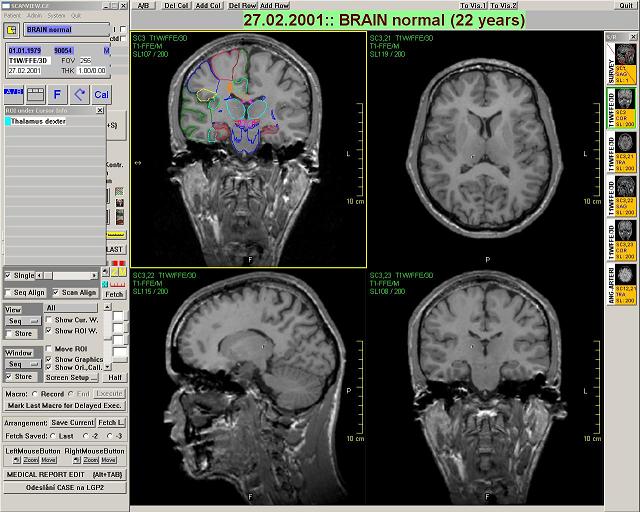640x512 pixels.
Task: Click the film layout grid icon
Action: 34,94
